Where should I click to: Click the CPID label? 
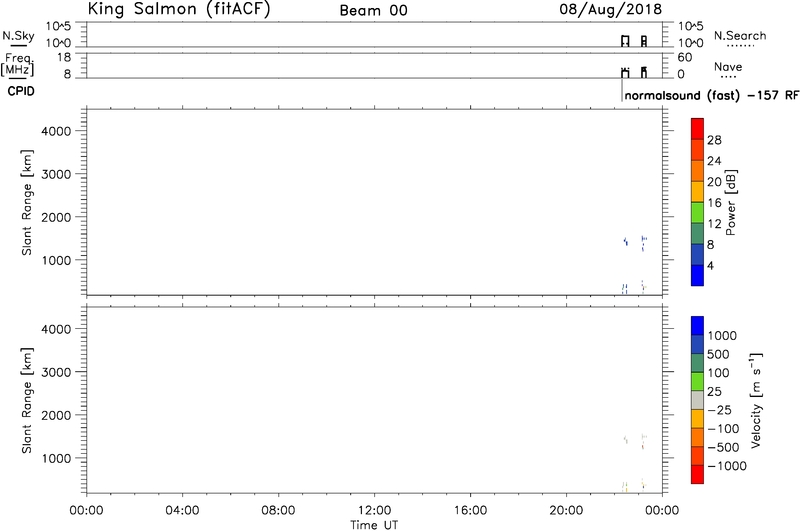pos(21,91)
